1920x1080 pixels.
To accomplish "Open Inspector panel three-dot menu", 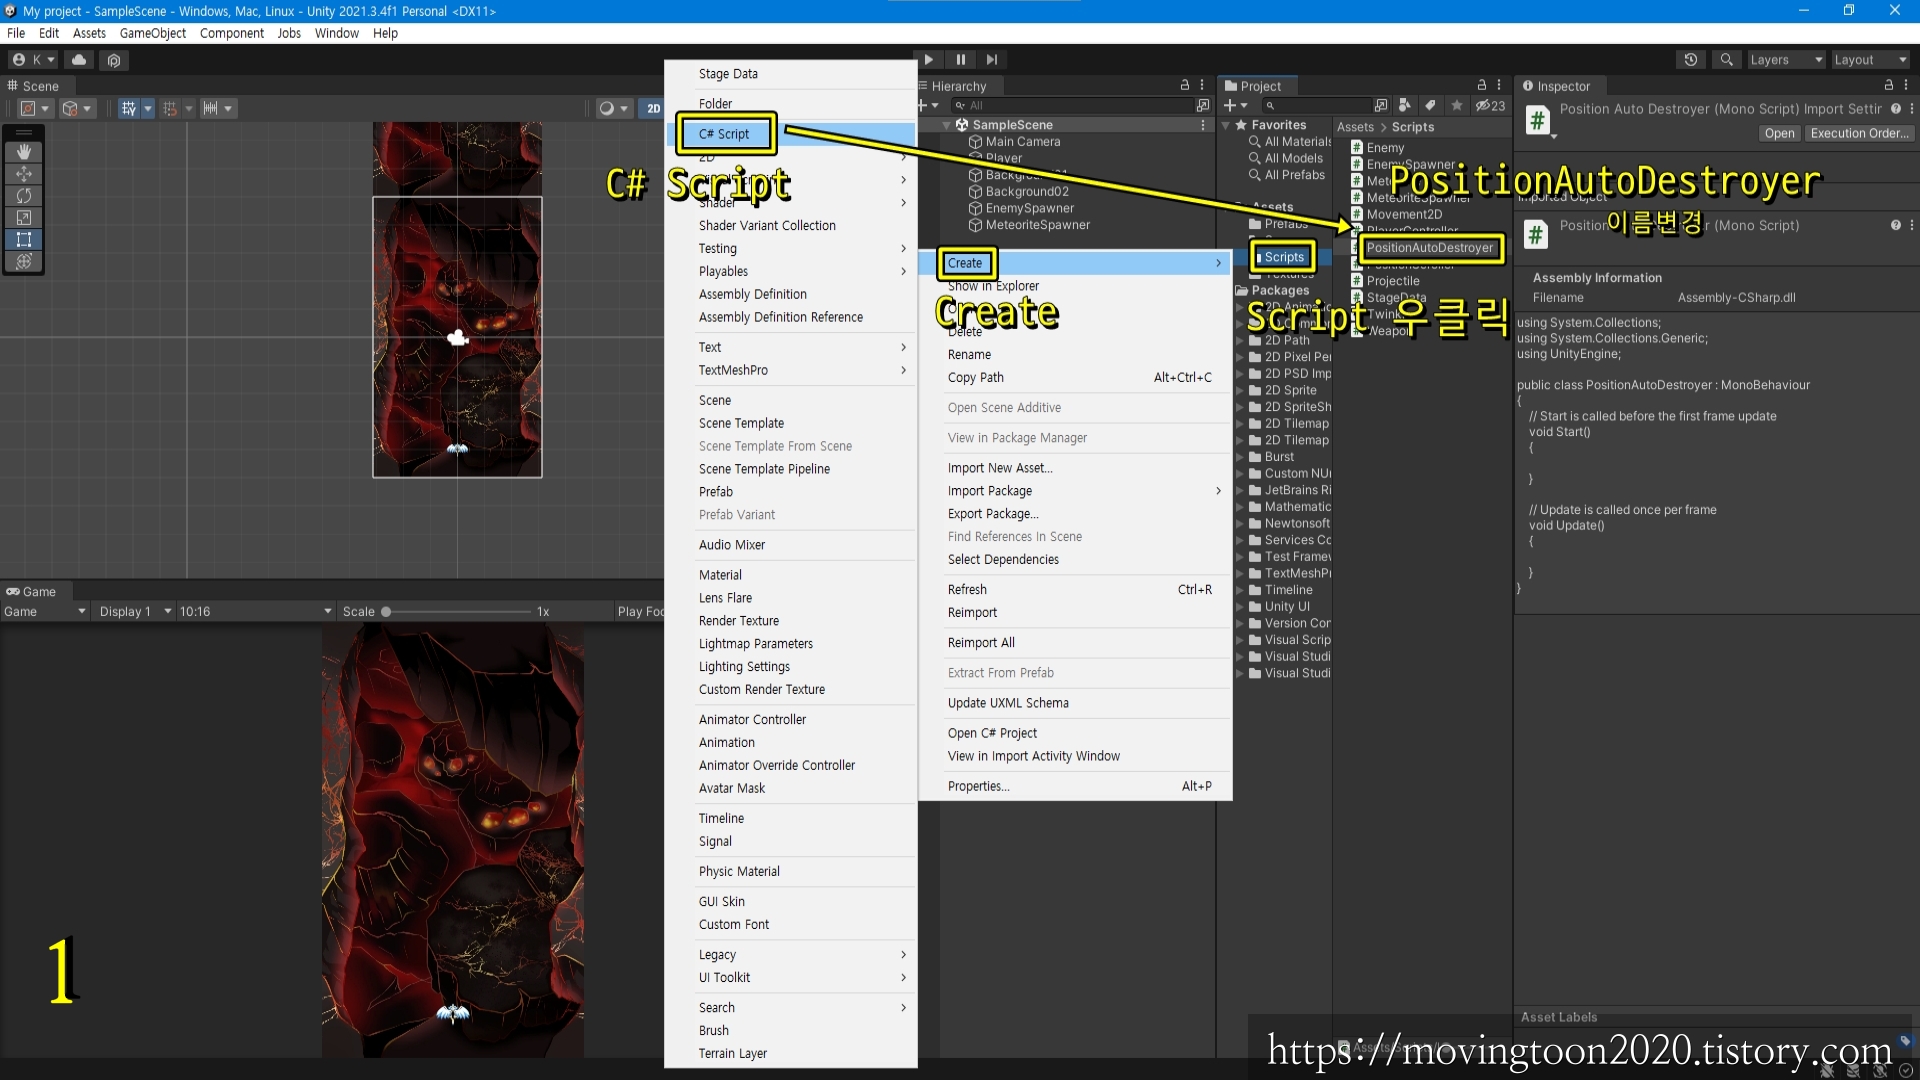I will pyautogui.click(x=1906, y=86).
